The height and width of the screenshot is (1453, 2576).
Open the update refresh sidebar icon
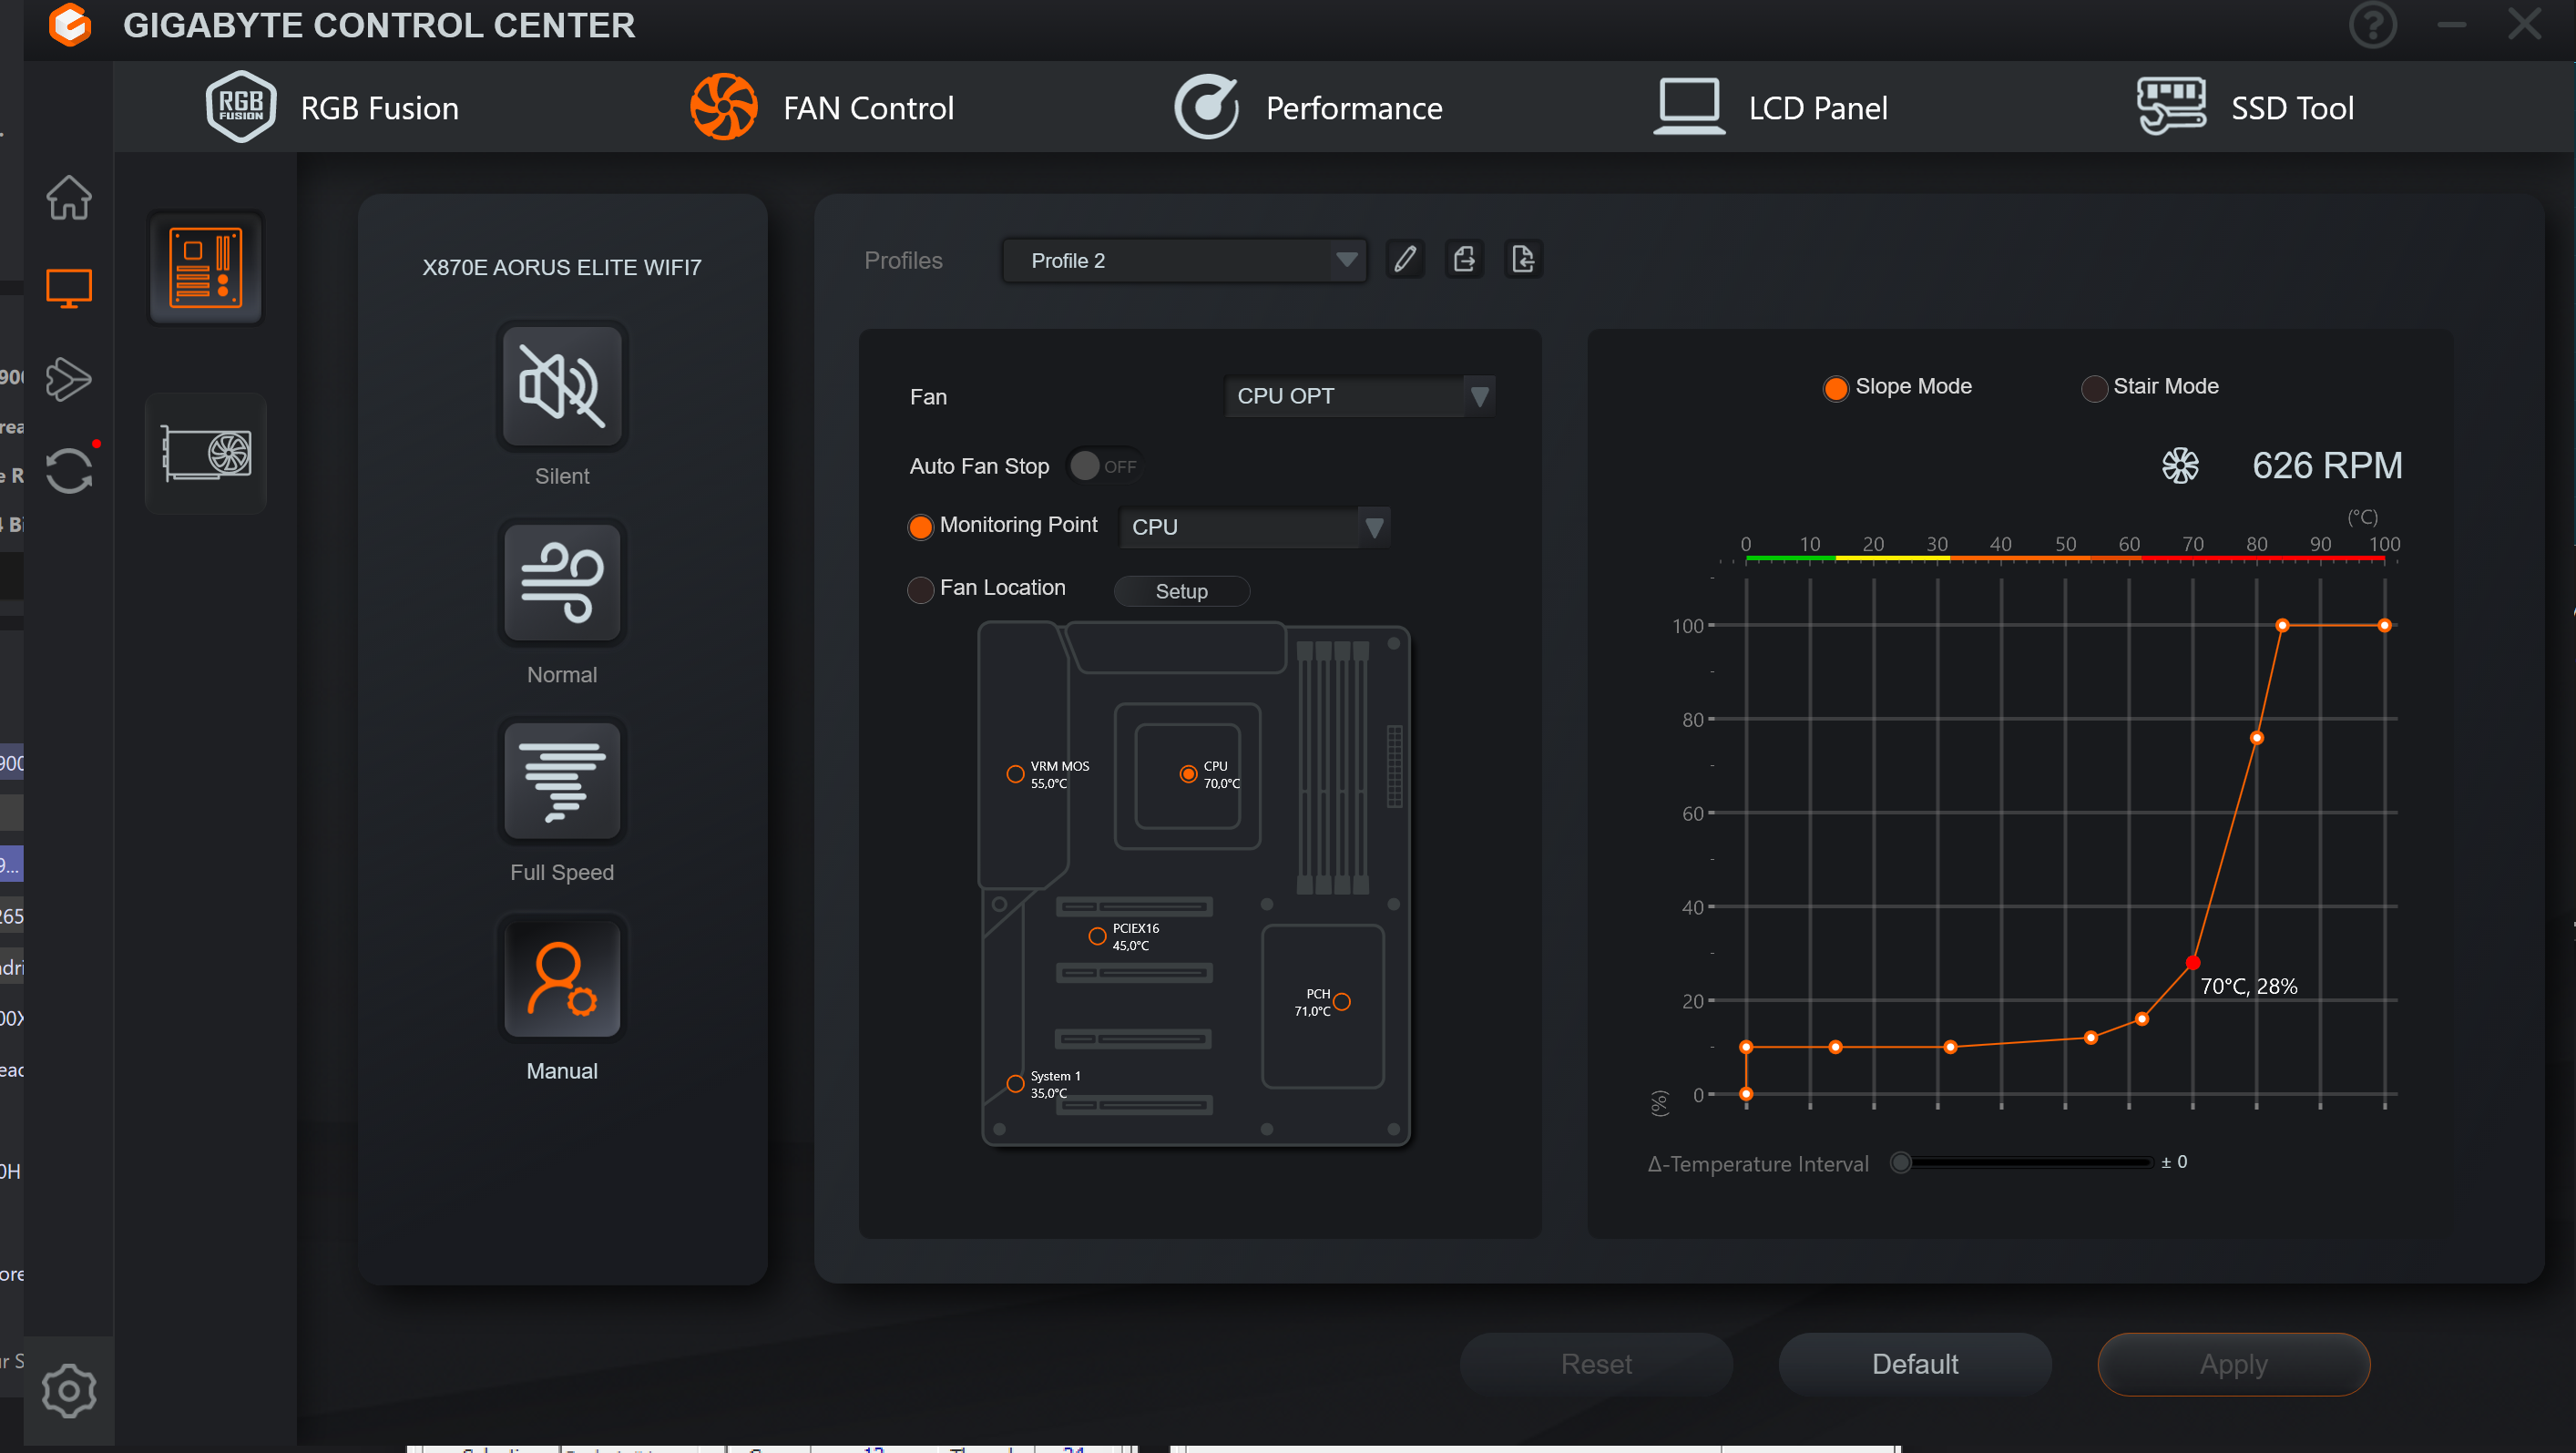(x=69, y=470)
